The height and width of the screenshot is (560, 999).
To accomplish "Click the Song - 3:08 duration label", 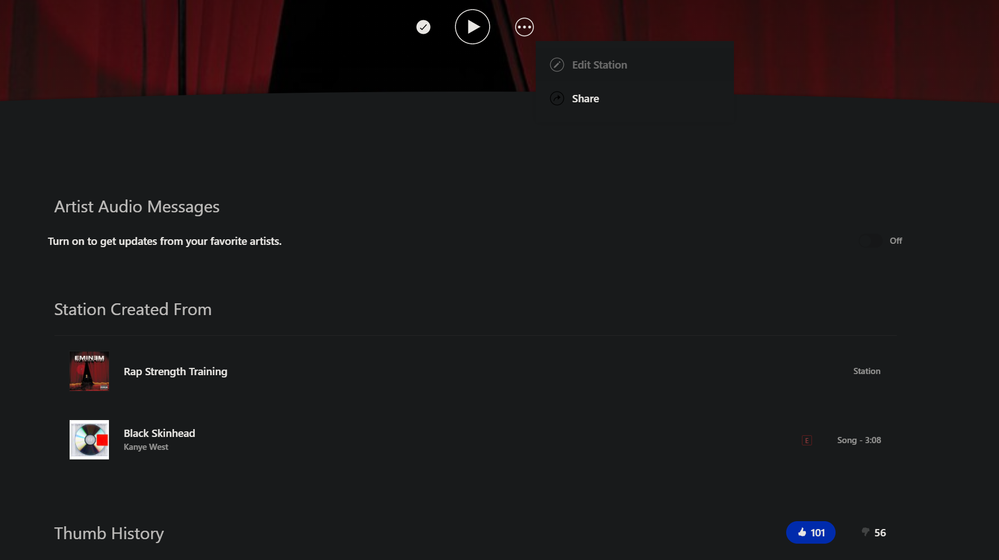I will click(858, 440).
